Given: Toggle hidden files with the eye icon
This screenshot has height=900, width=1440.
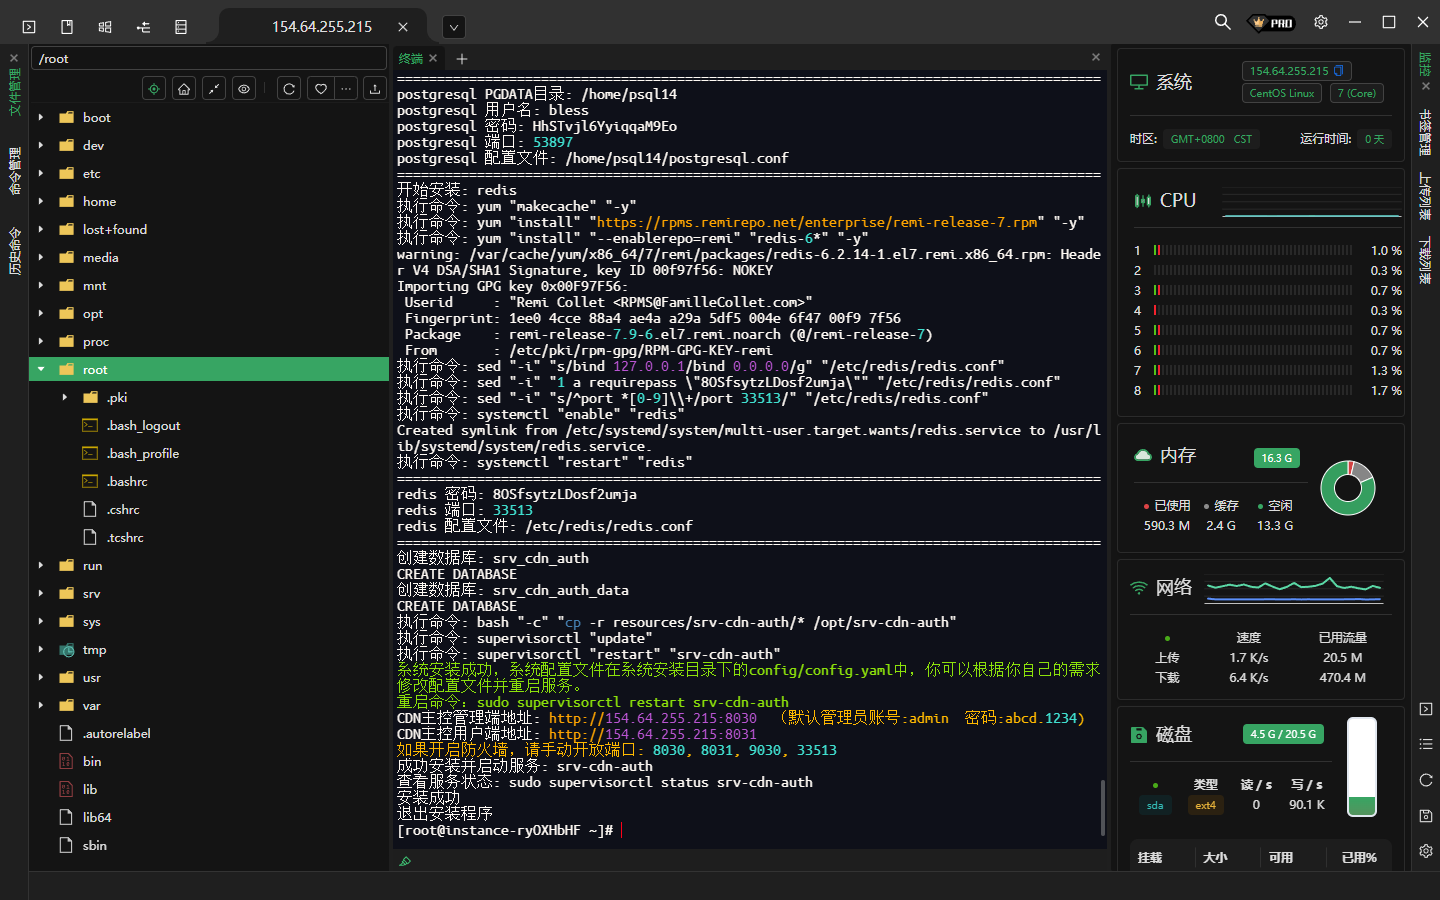Looking at the screenshot, I should (244, 89).
